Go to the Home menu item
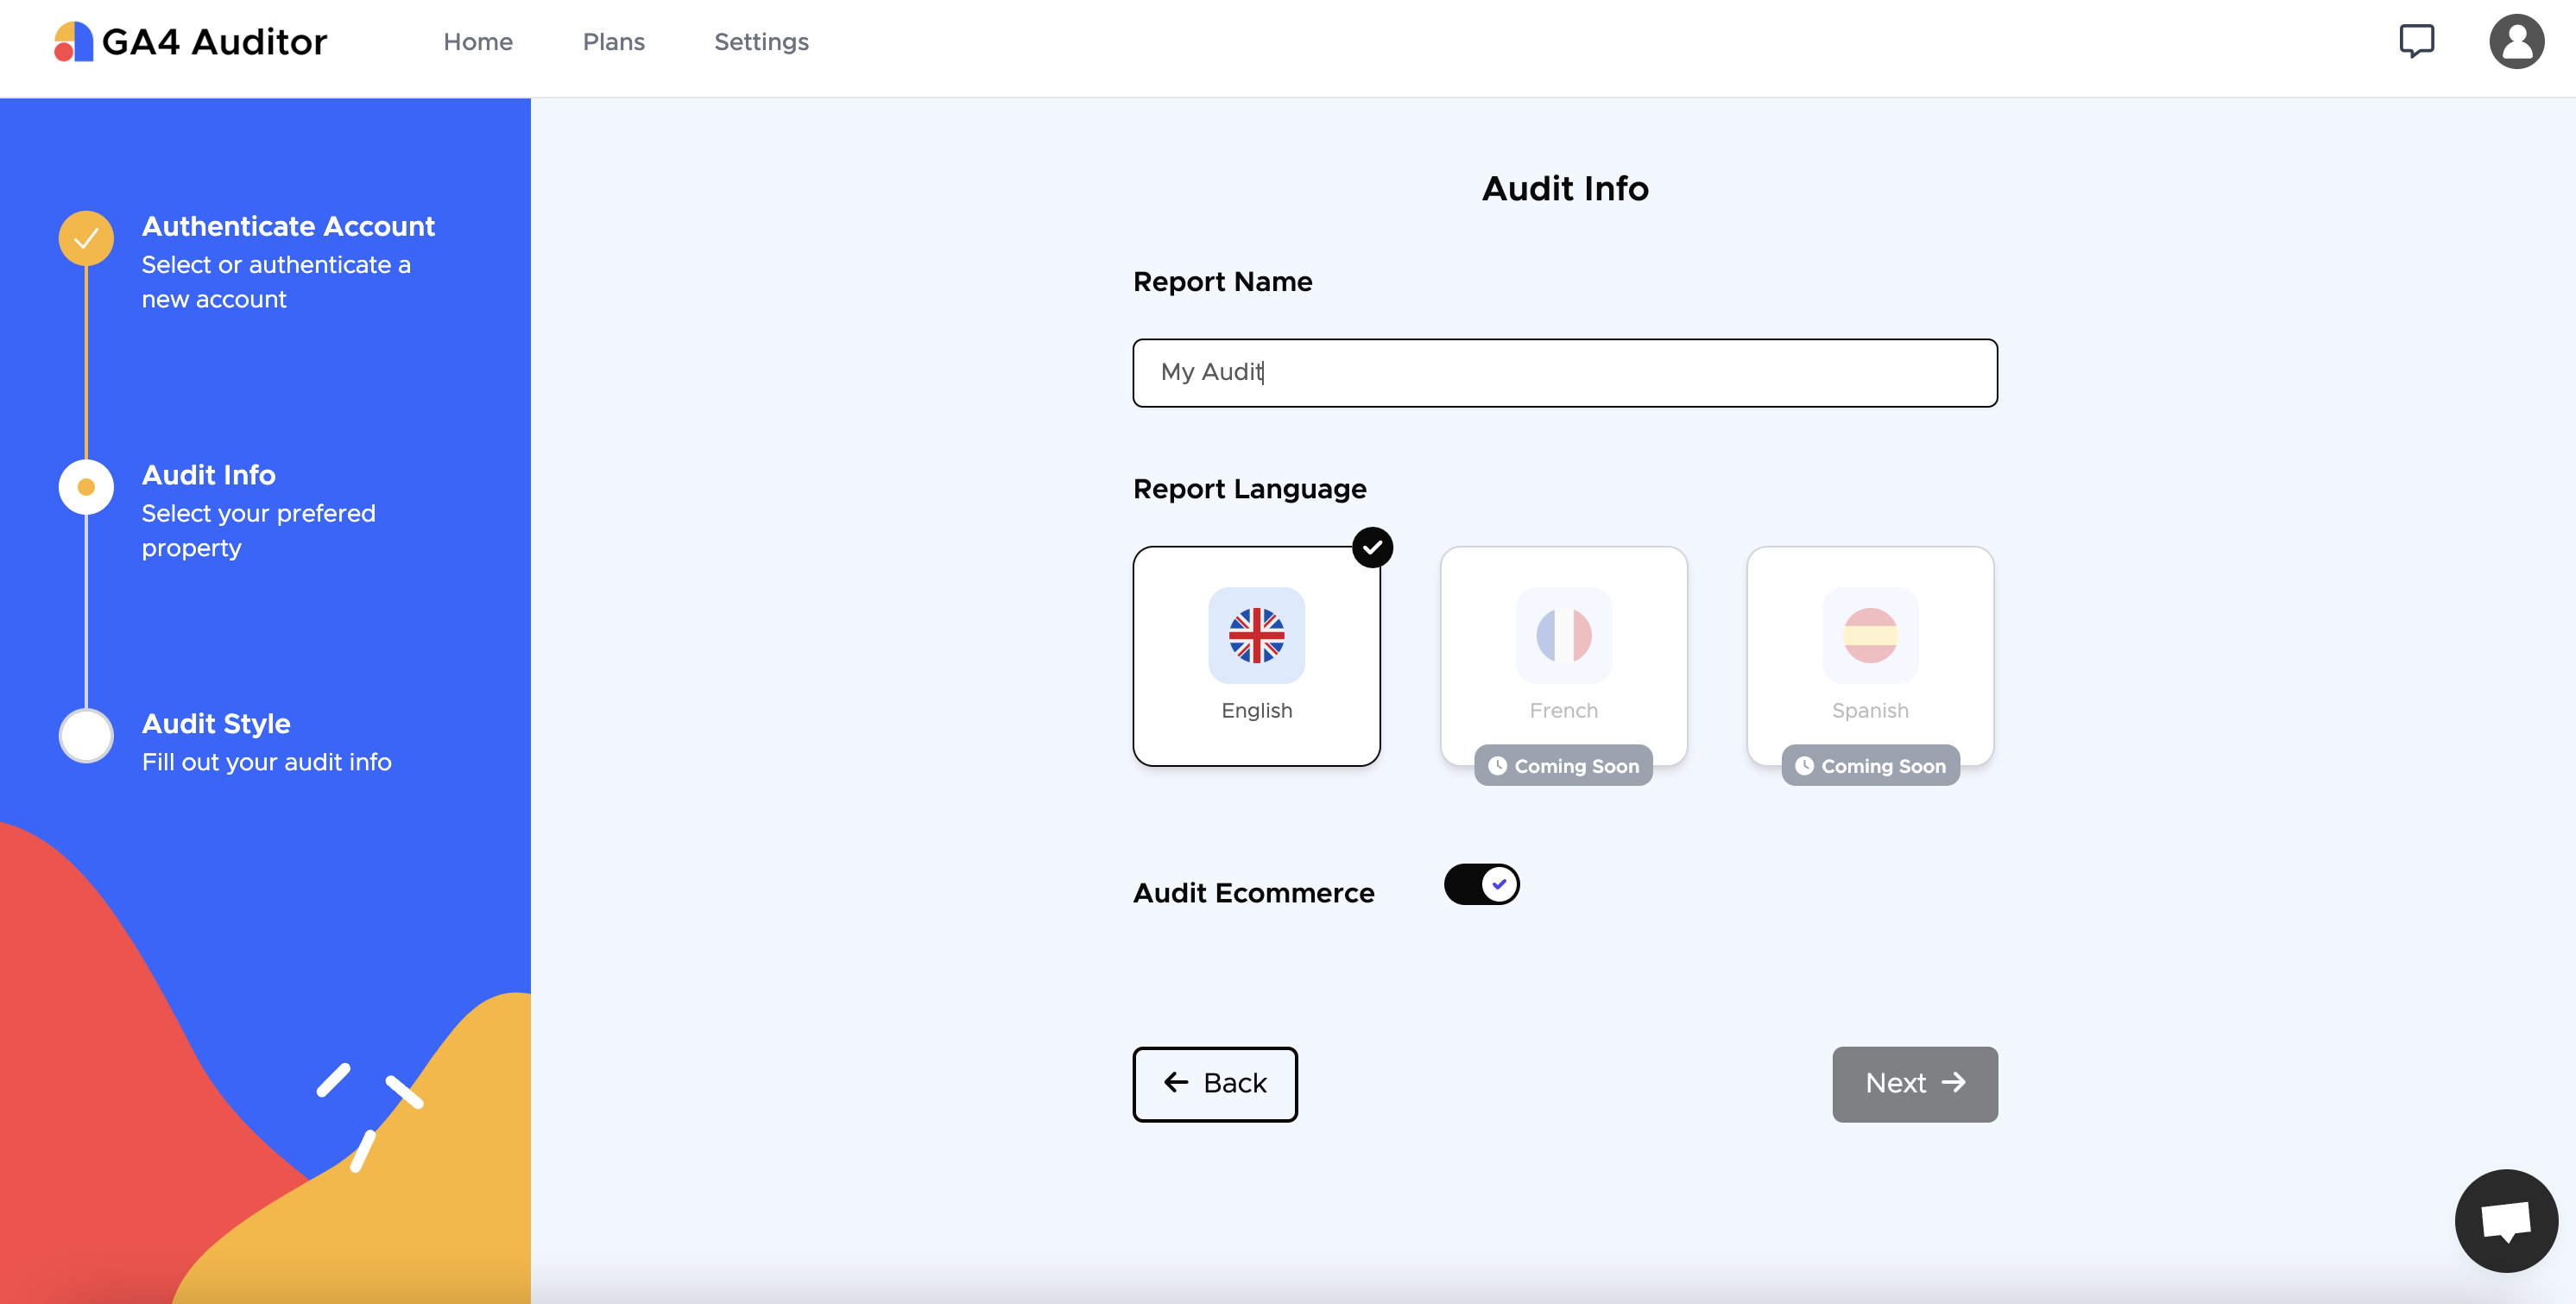The height and width of the screenshot is (1304, 2576). point(478,42)
